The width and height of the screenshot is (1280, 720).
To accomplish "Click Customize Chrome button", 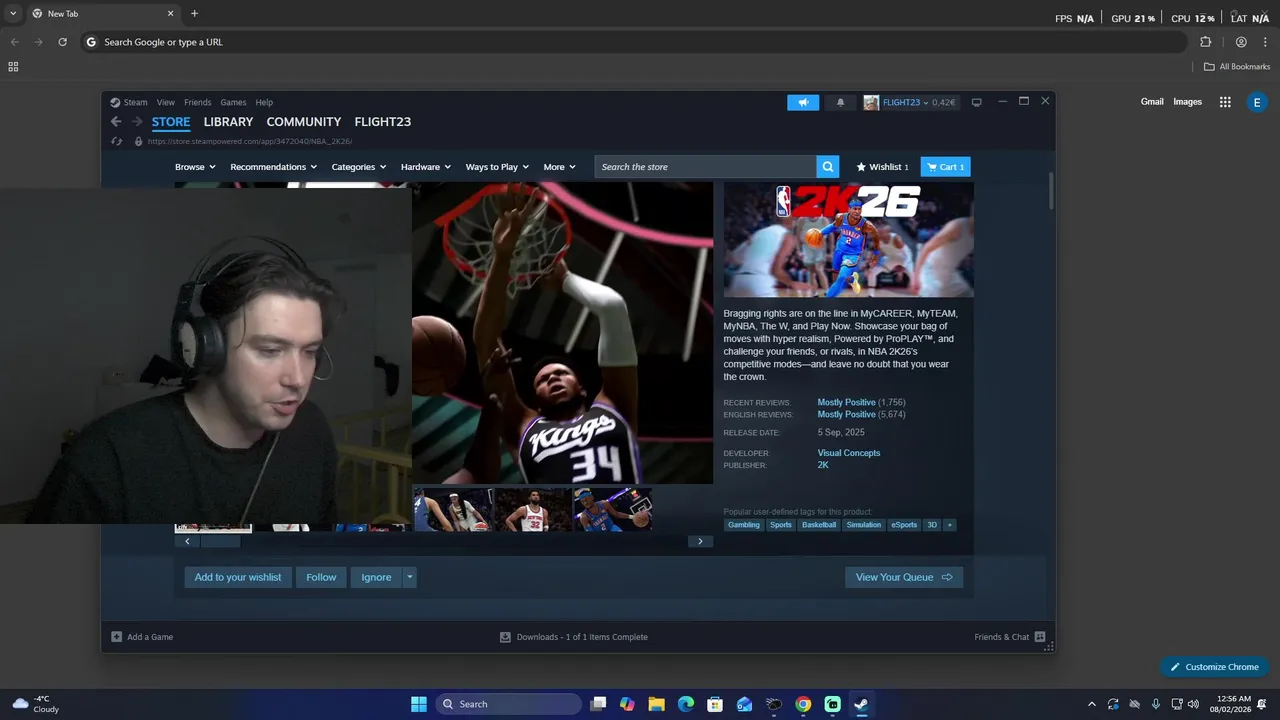I will pyautogui.click(x=1214, y=667).
